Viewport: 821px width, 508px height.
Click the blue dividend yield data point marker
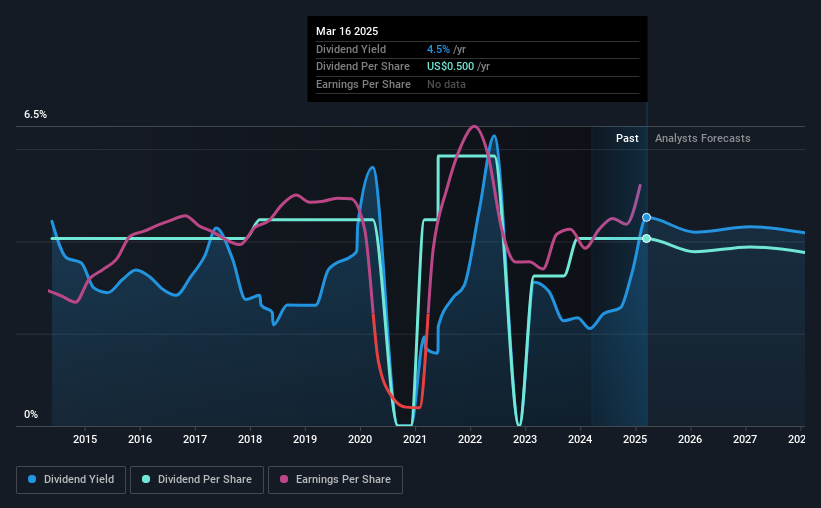[x=647, y=217]
